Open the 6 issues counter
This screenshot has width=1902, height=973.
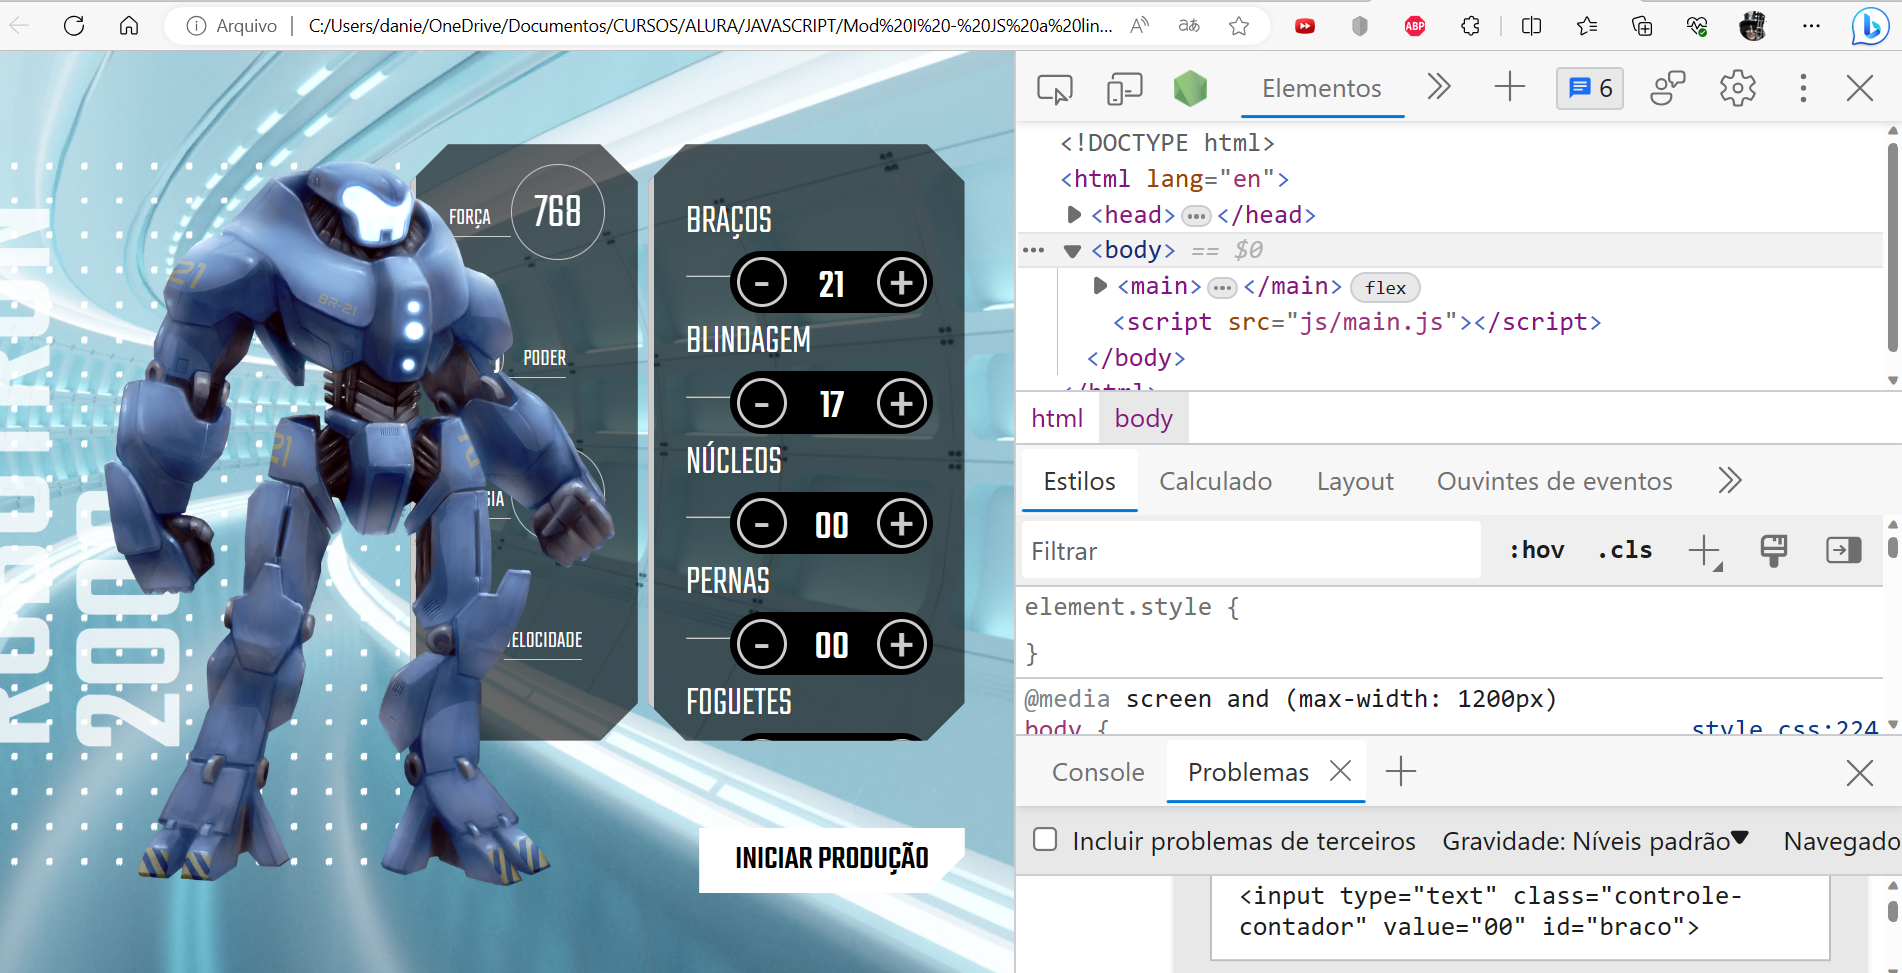[1590, 88]
